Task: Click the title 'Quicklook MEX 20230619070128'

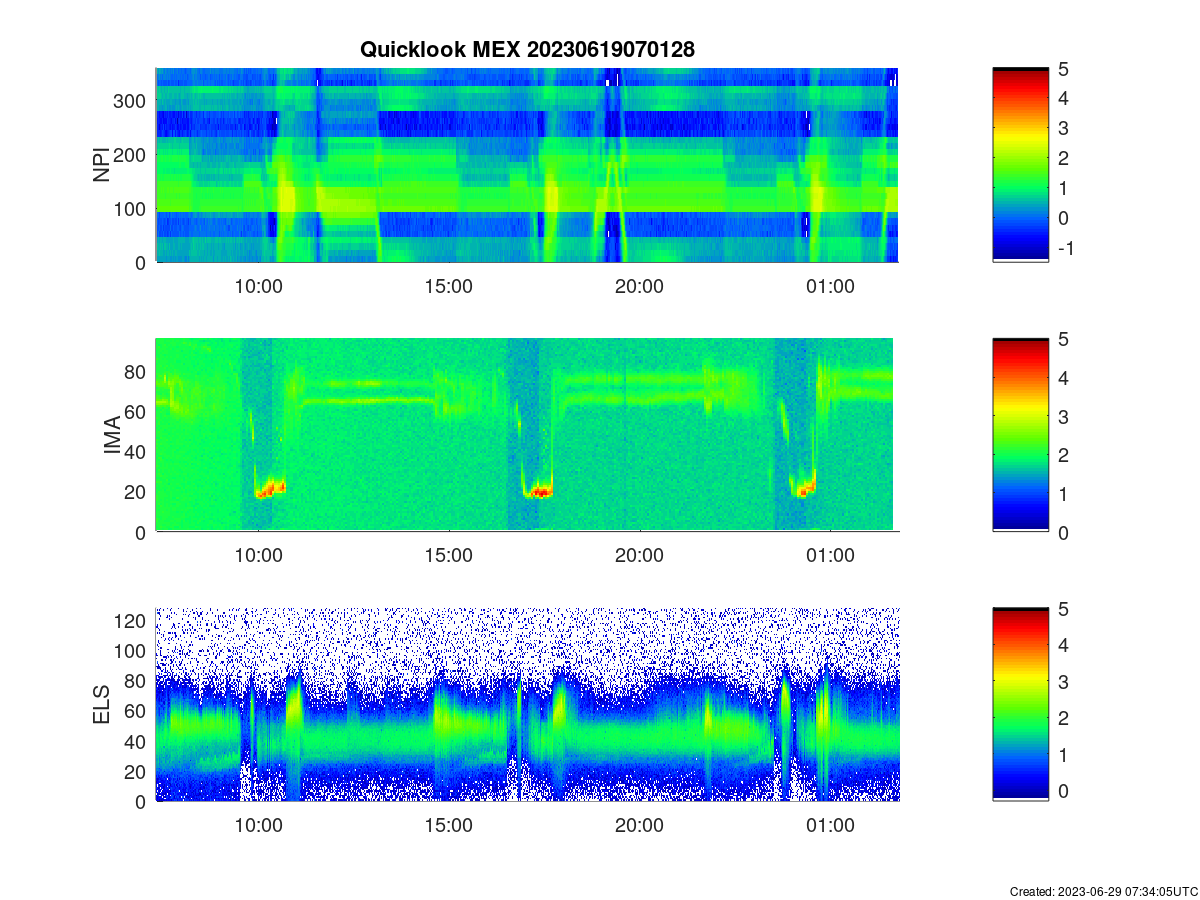Action: [x=527, y=49]
